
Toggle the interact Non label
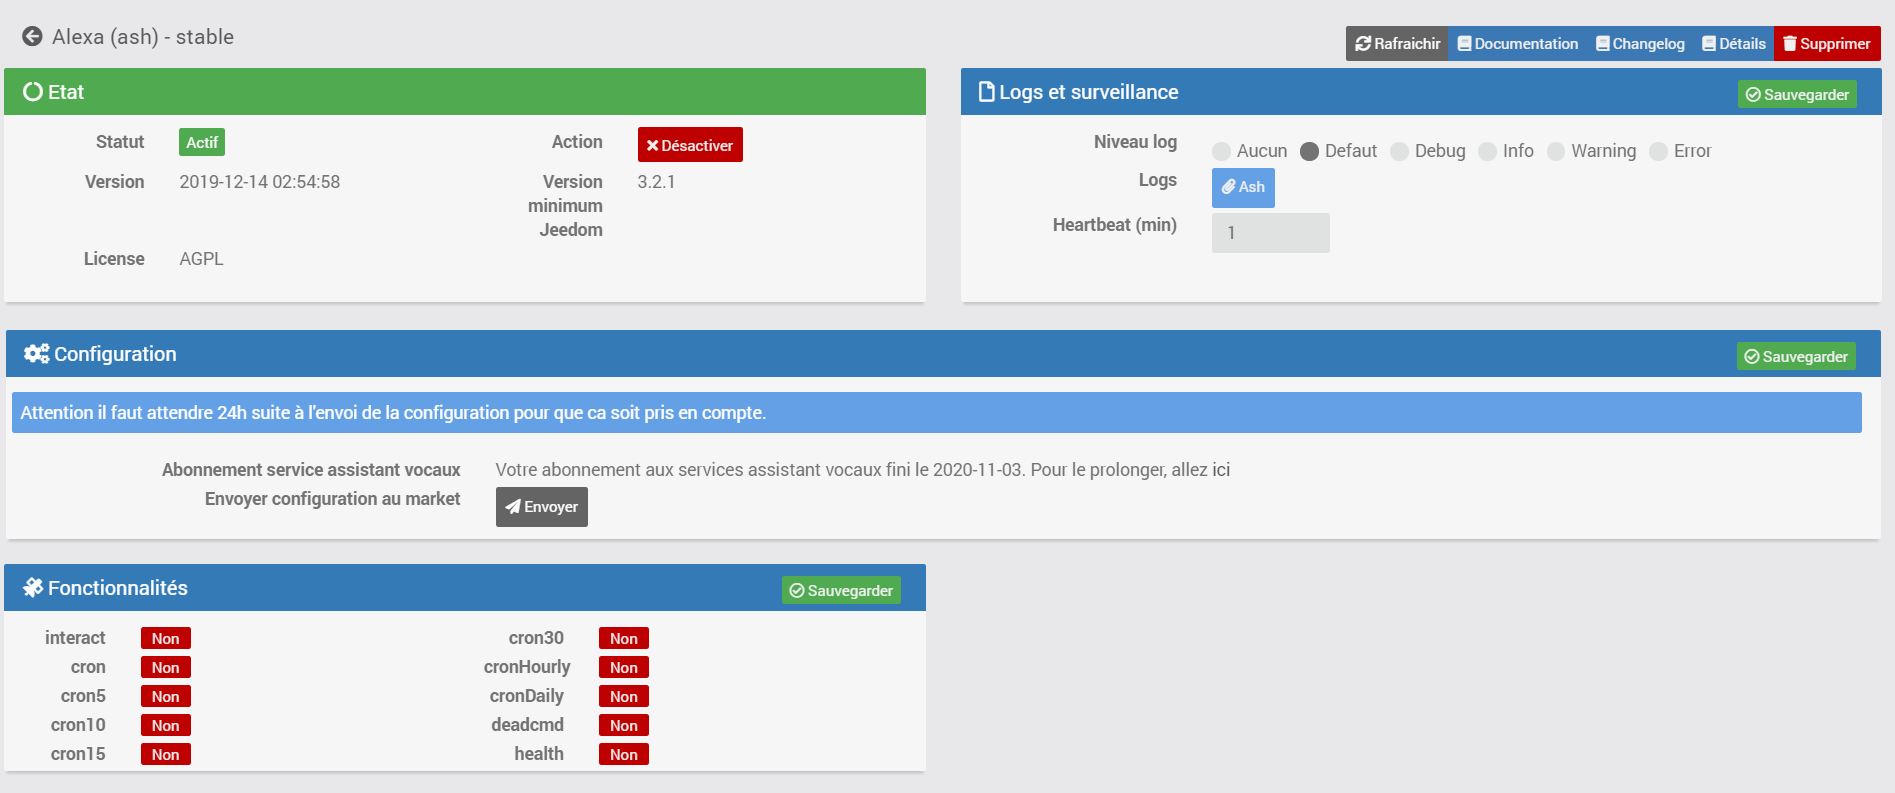(x=166, y=638)
